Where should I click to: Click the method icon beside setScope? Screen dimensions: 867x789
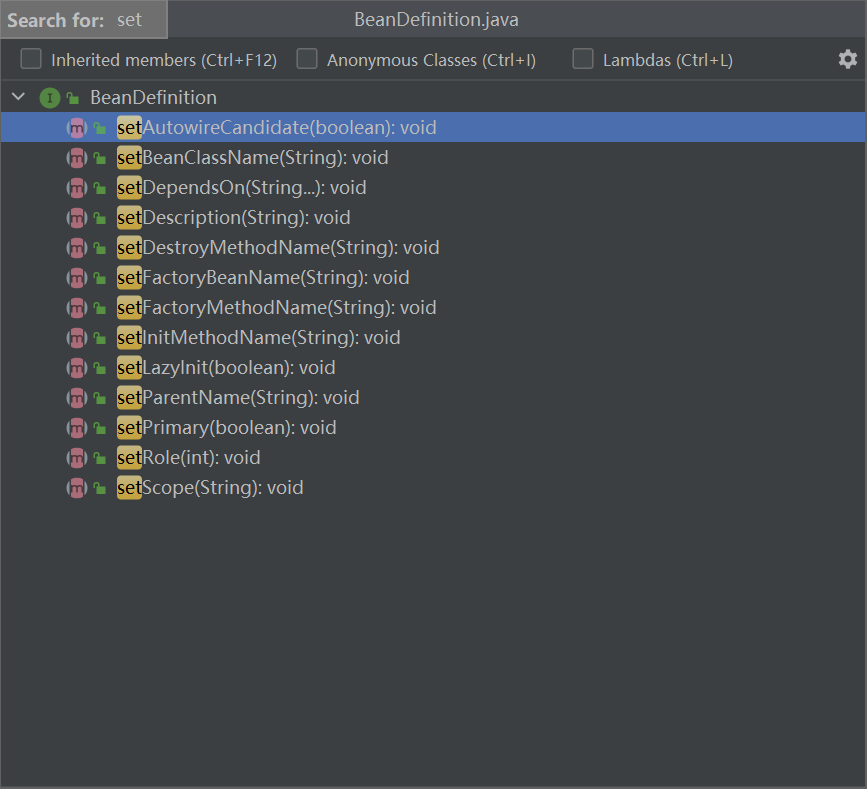pyautogui.click(x=77, y=488)
